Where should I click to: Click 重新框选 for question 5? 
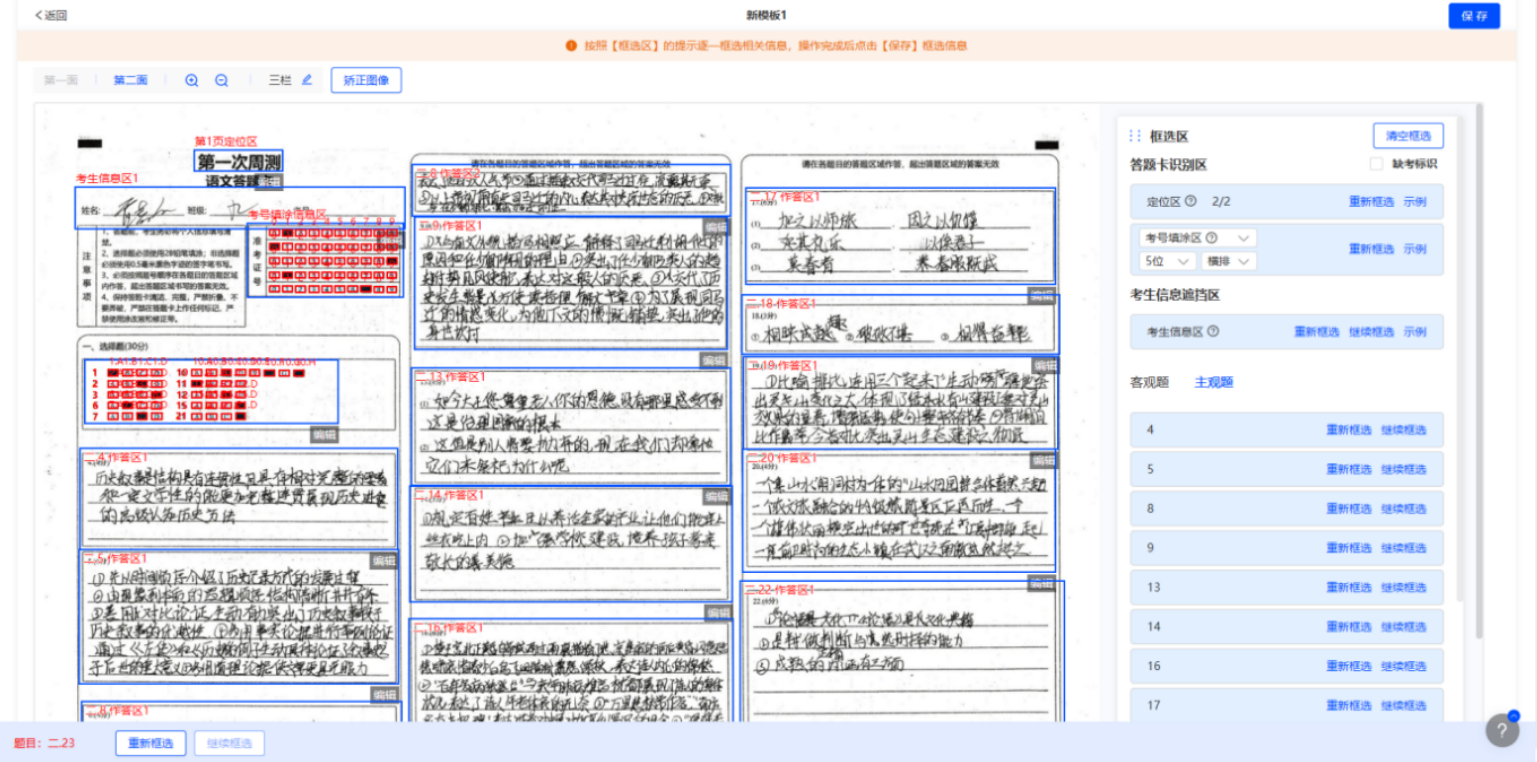[1349, 469]
